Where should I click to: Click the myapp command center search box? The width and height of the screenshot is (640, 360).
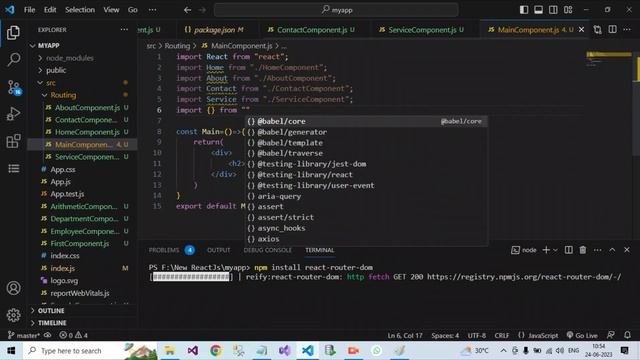tap(336, 10)
